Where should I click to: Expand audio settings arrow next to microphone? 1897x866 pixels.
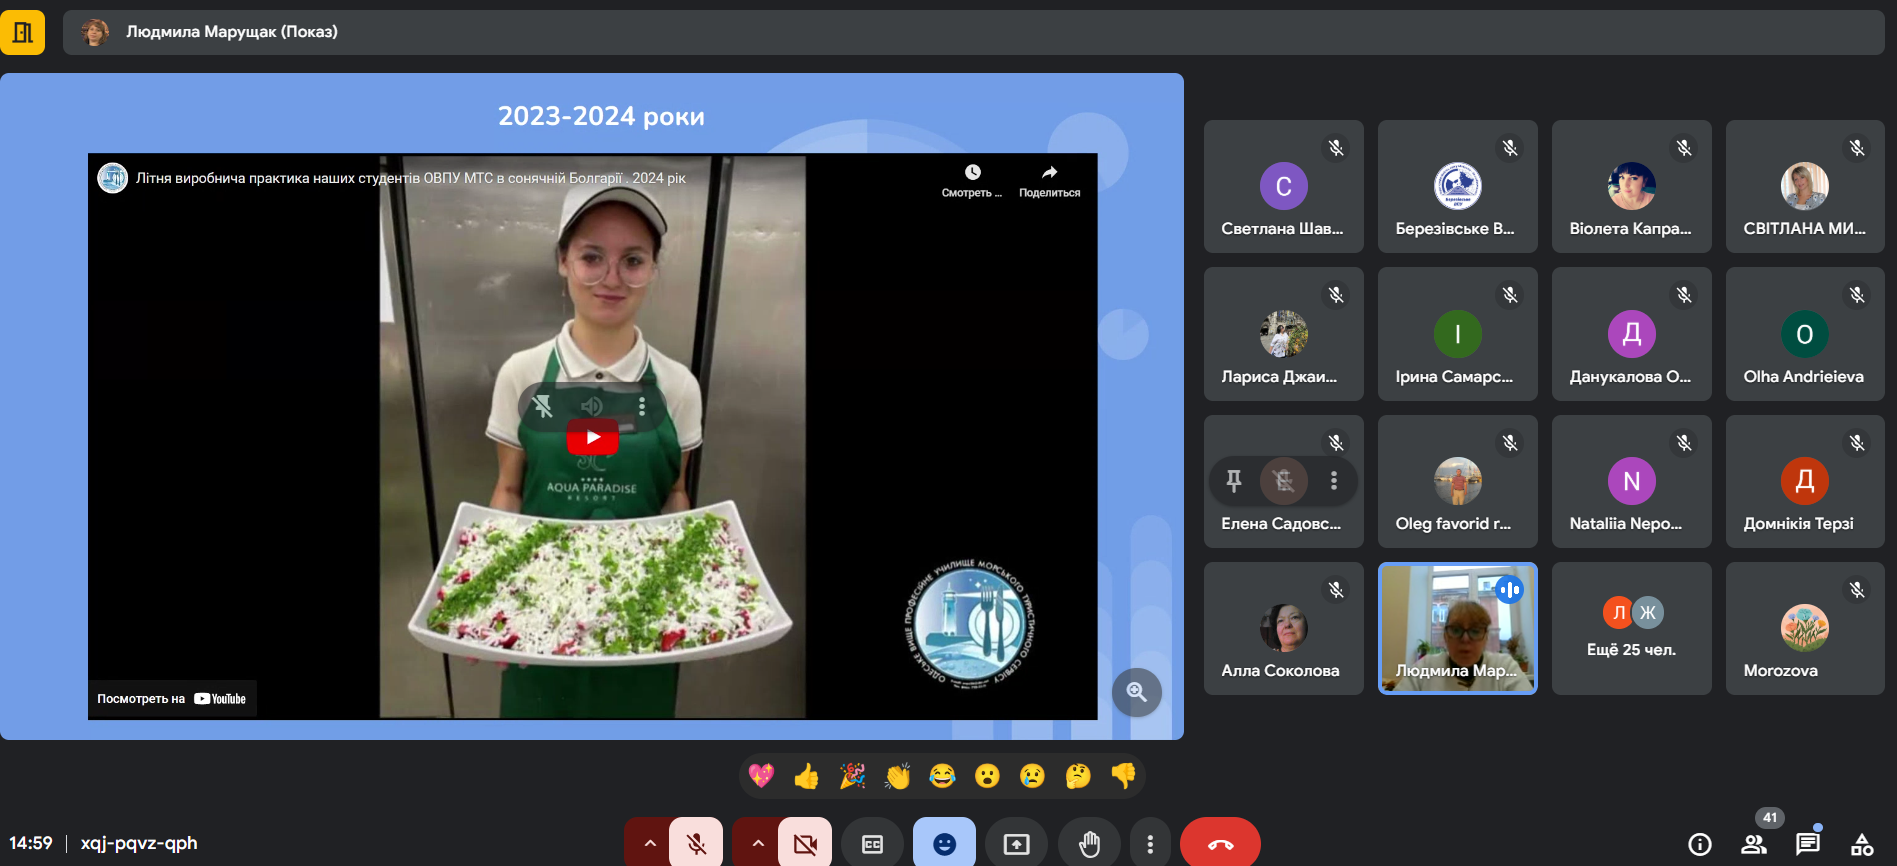tap(649, 844)
